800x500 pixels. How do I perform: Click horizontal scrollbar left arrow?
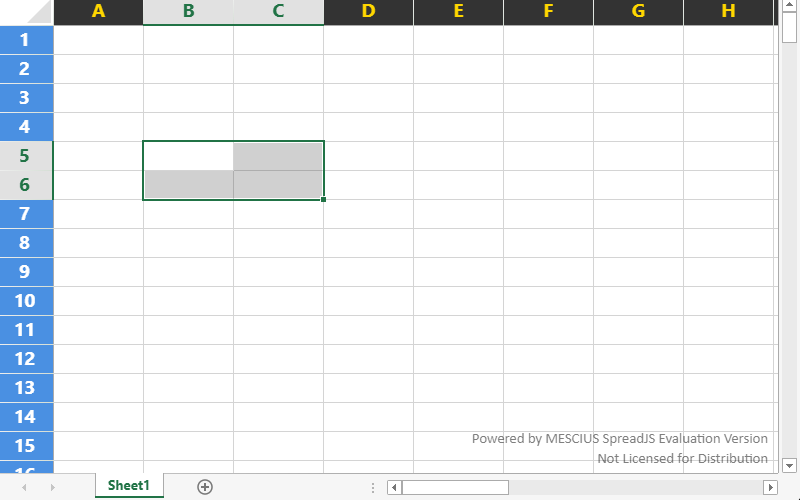tap(395, 487)
